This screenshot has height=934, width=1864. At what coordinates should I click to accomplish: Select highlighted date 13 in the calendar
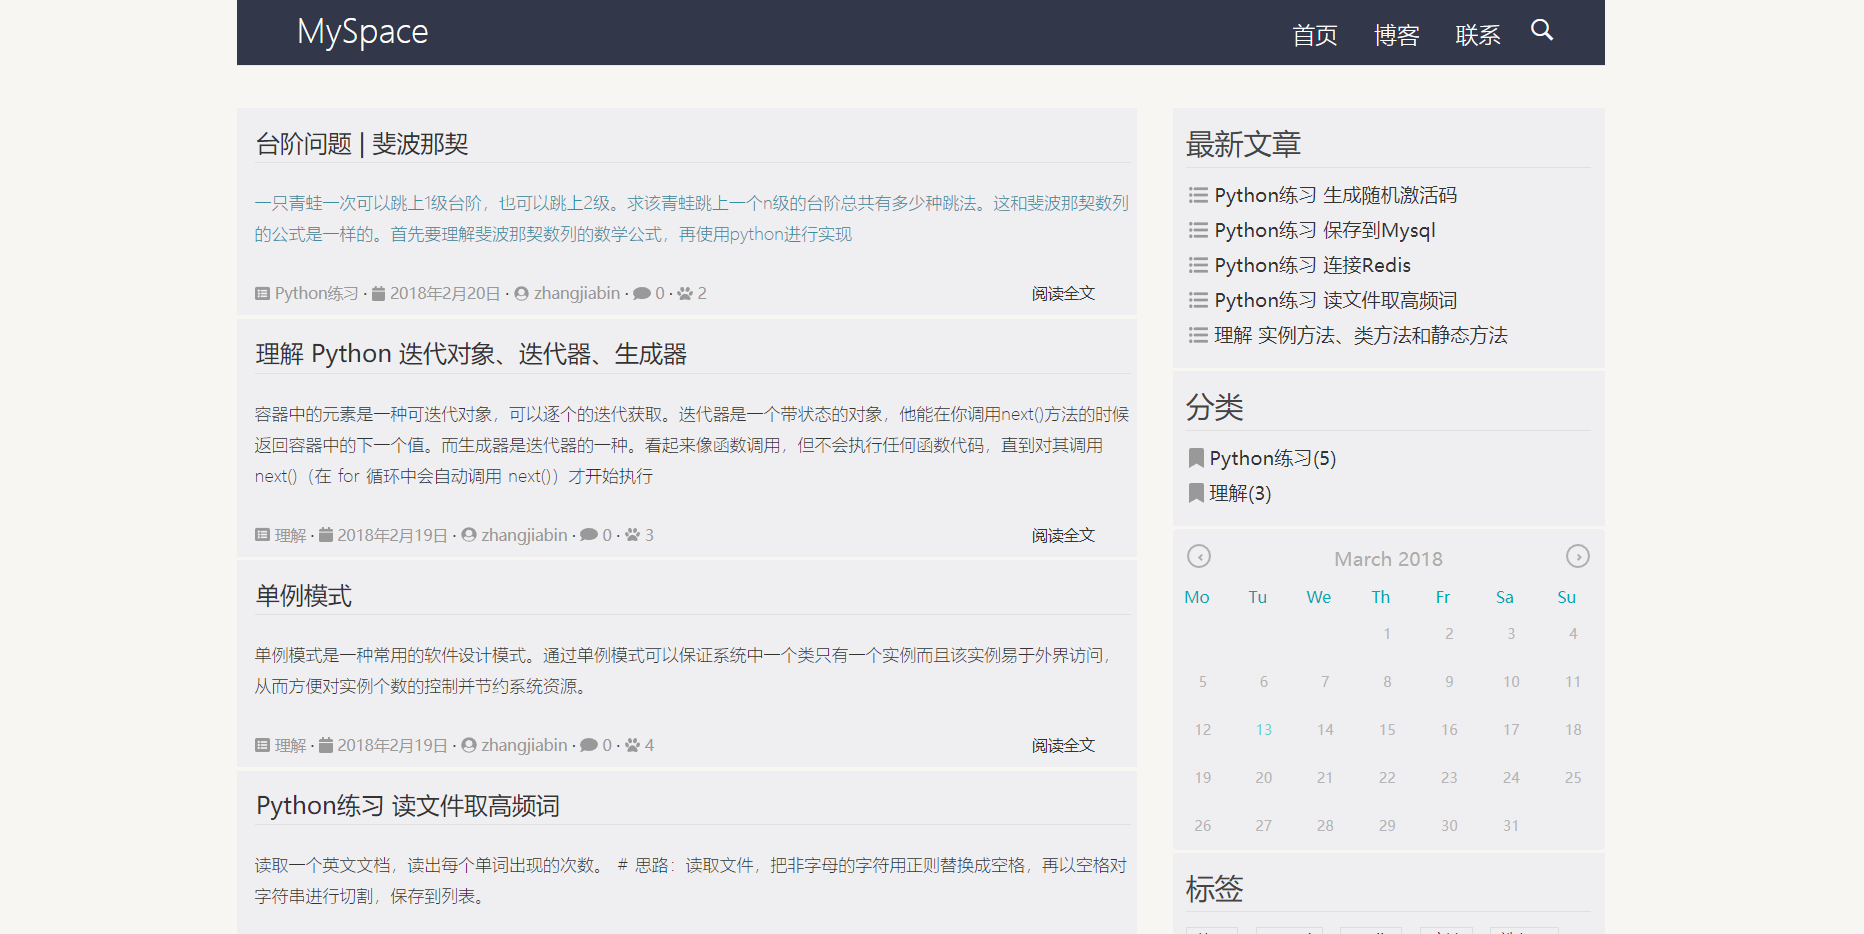1264,730
